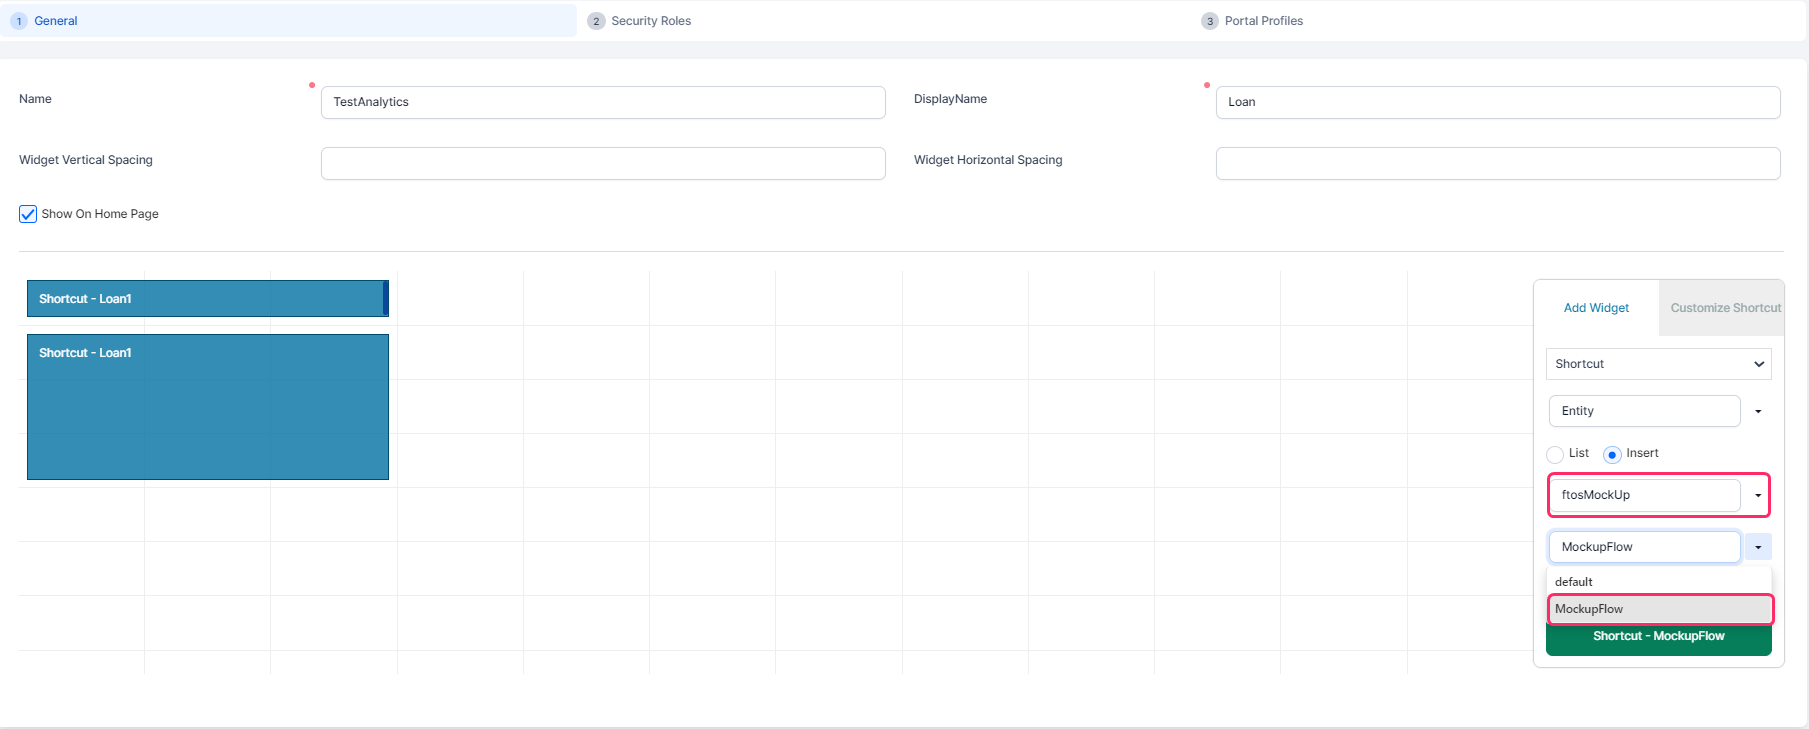Focus the DisplayName field containing Loan
Viewport: 1809px width, 729px height.
pos(1497,102)
